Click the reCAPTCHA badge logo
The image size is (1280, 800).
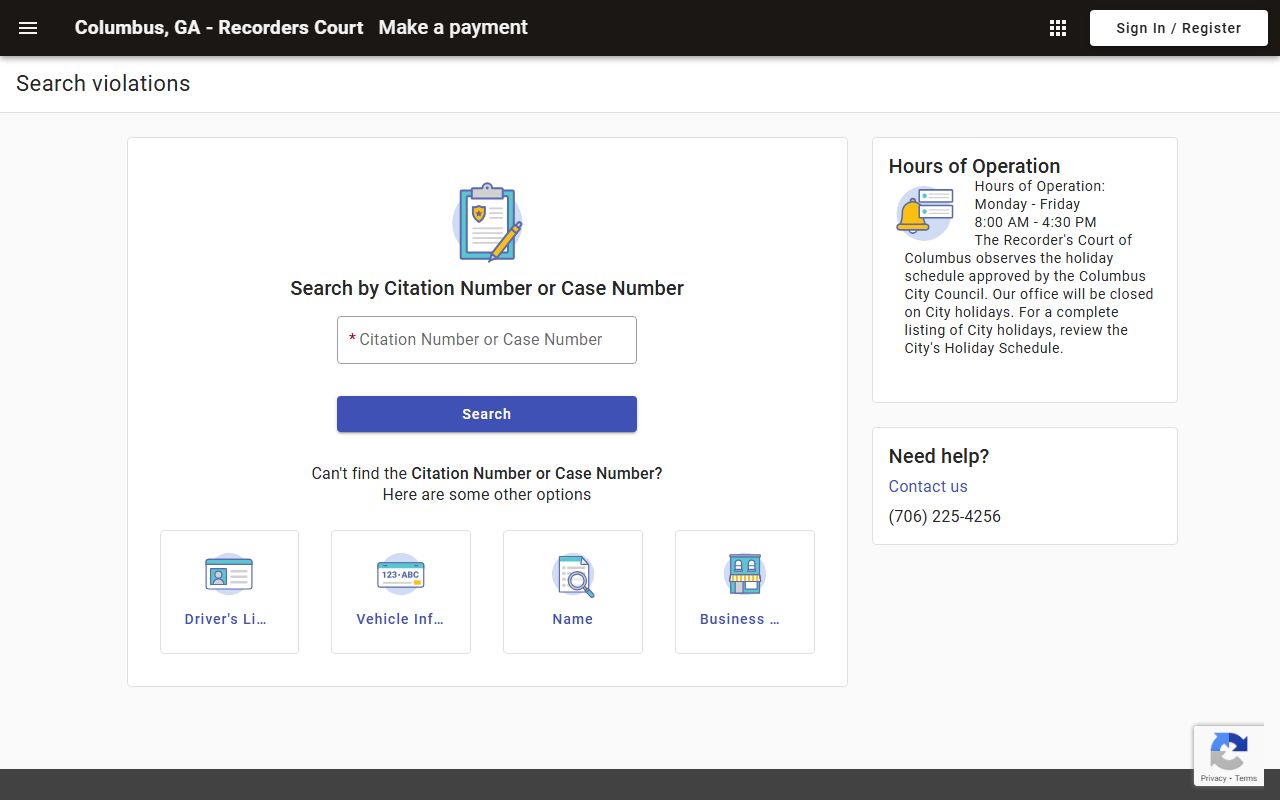(x=1228, y=751)
